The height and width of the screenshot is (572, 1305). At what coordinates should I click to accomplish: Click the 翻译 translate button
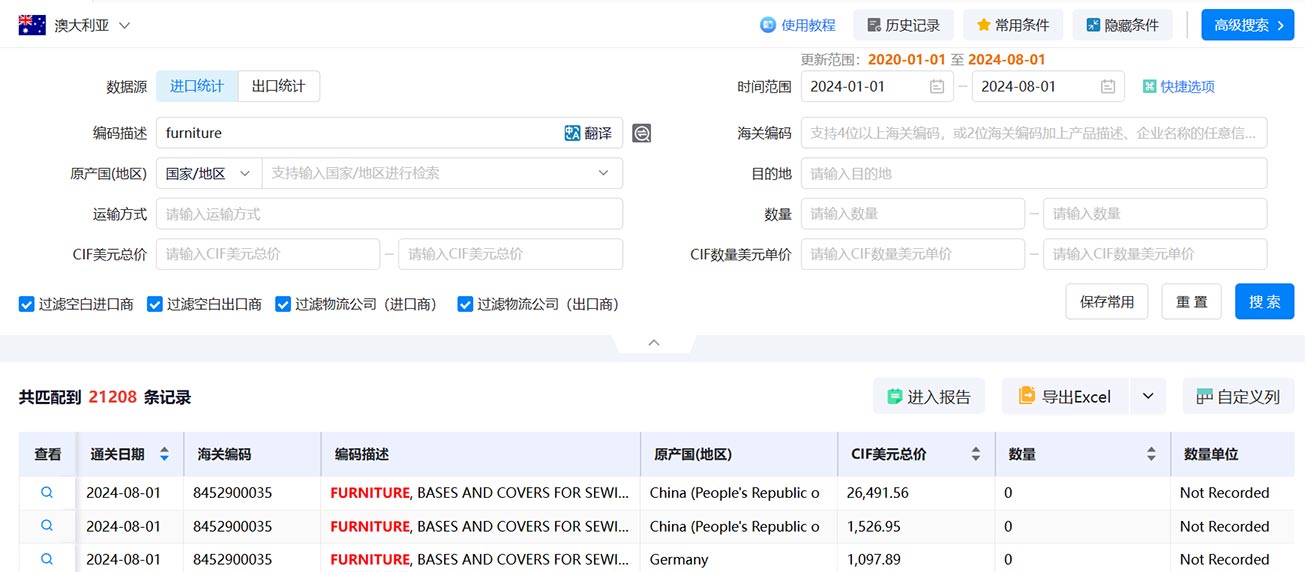tap(588, 133)
